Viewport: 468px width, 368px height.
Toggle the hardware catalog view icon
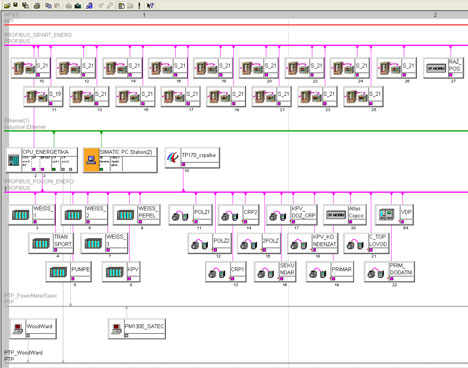[x=122, y=6]
